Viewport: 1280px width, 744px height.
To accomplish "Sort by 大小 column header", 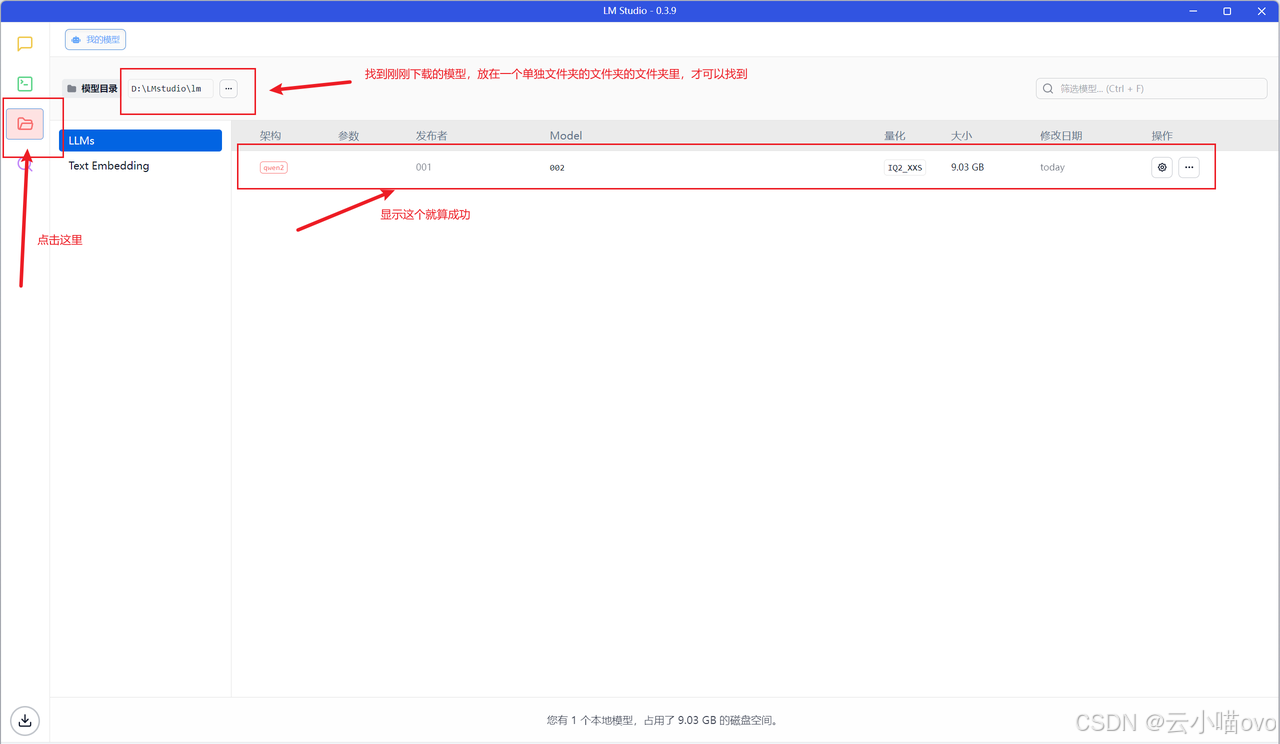I will tap(961, 136).
